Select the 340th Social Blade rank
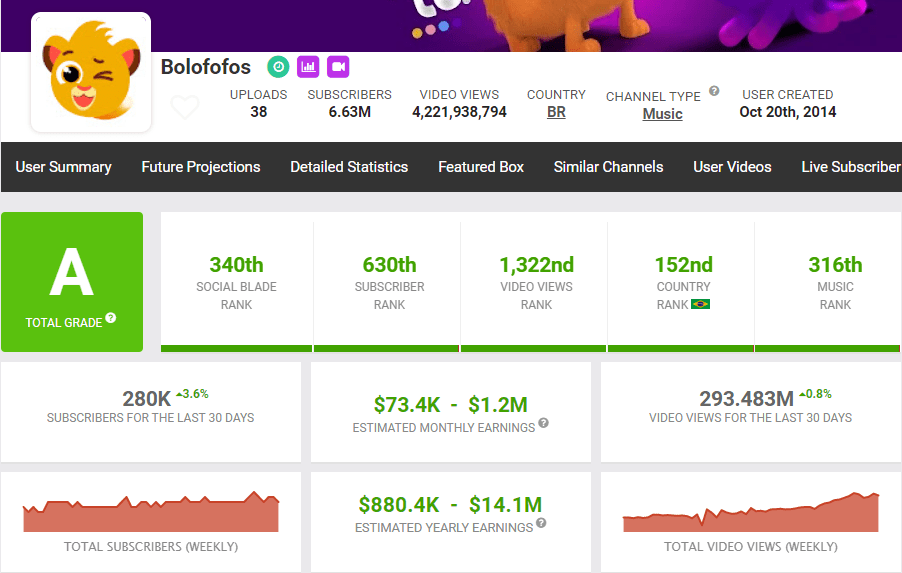 [236, 265]
